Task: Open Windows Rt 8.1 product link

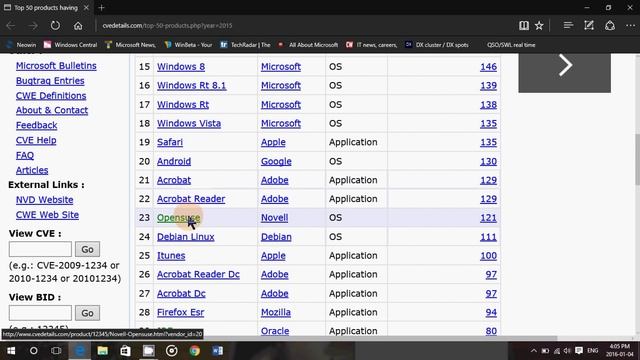Action: point(191,85)
